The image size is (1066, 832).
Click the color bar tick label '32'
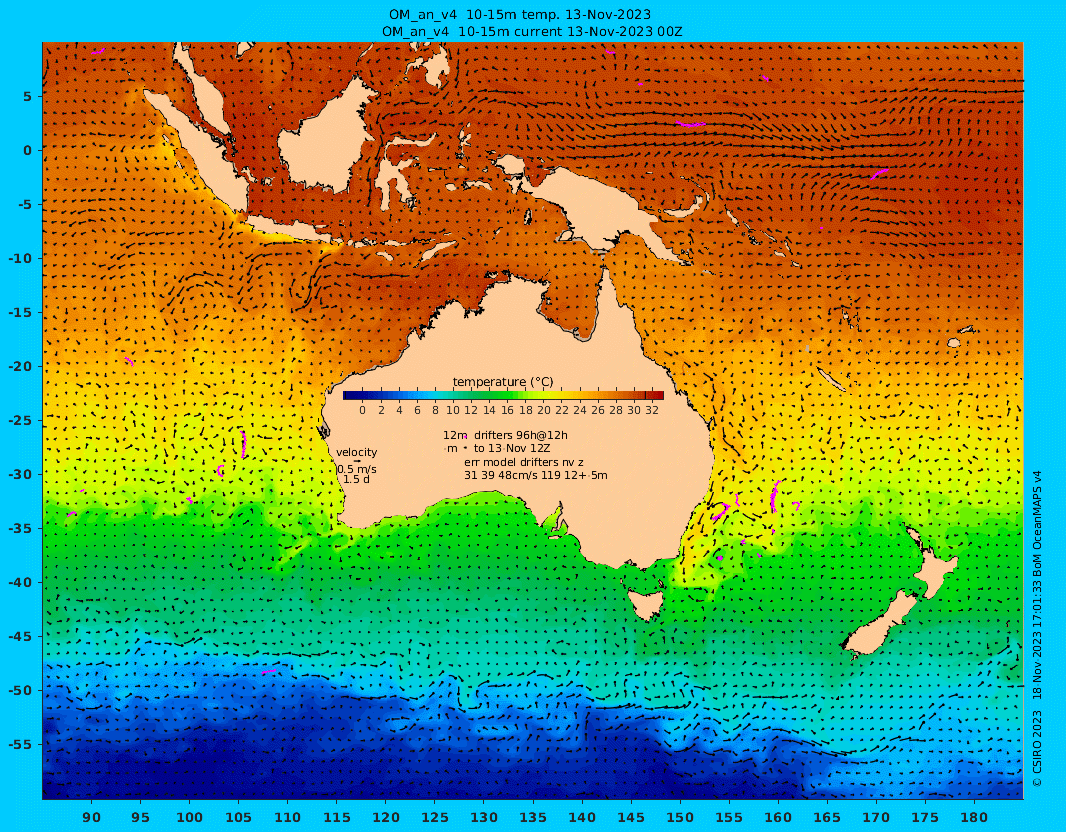652,410
